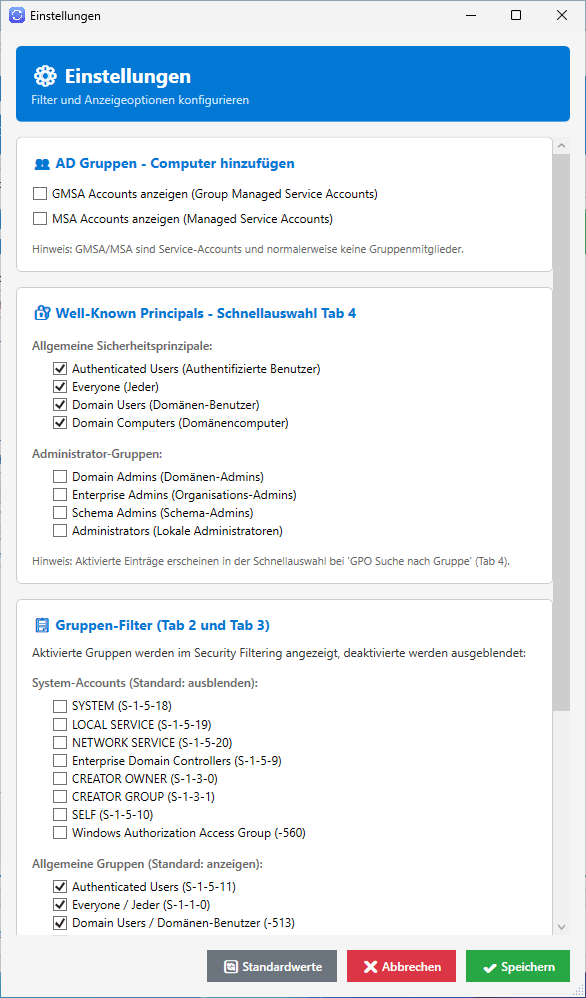Viewport: 586px width, 998px height.
Task: Enable SYSTEM (S-1-5-18) in System-Accounts
Action: (59, 706)
